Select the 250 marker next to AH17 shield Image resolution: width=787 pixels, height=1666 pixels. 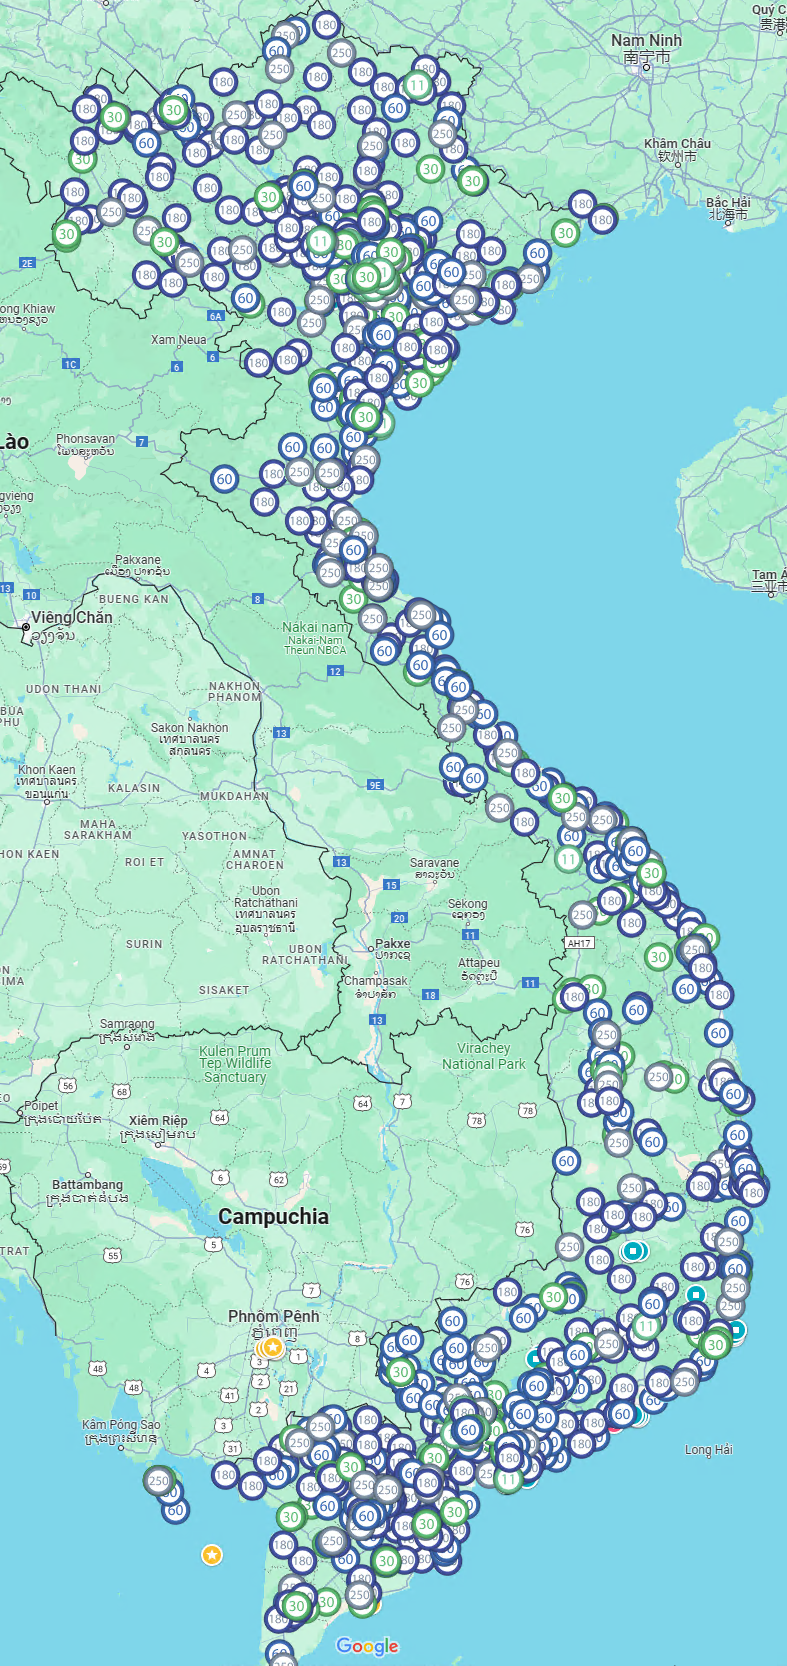pyautogui.click(x=583, y=914)
